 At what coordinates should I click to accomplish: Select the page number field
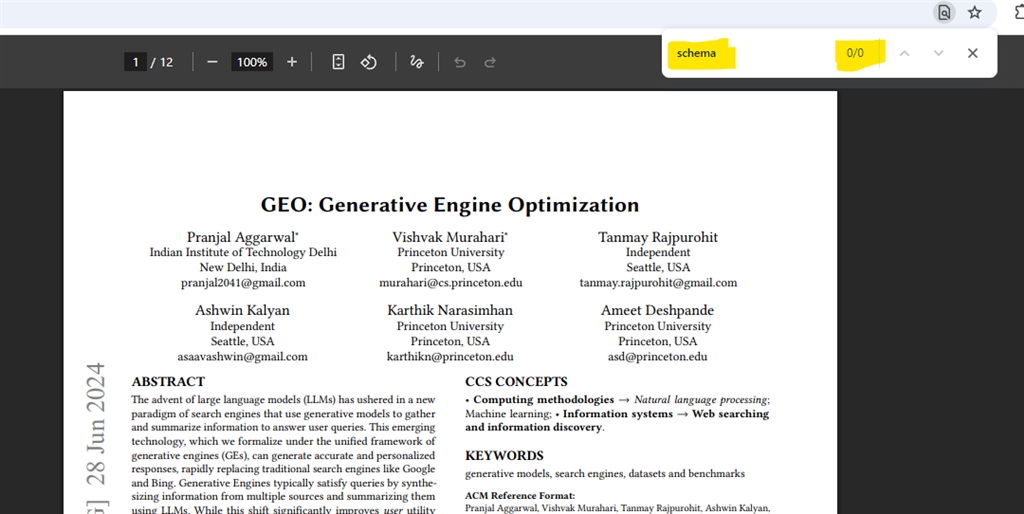pyautogui.click(x=135, y=62)
